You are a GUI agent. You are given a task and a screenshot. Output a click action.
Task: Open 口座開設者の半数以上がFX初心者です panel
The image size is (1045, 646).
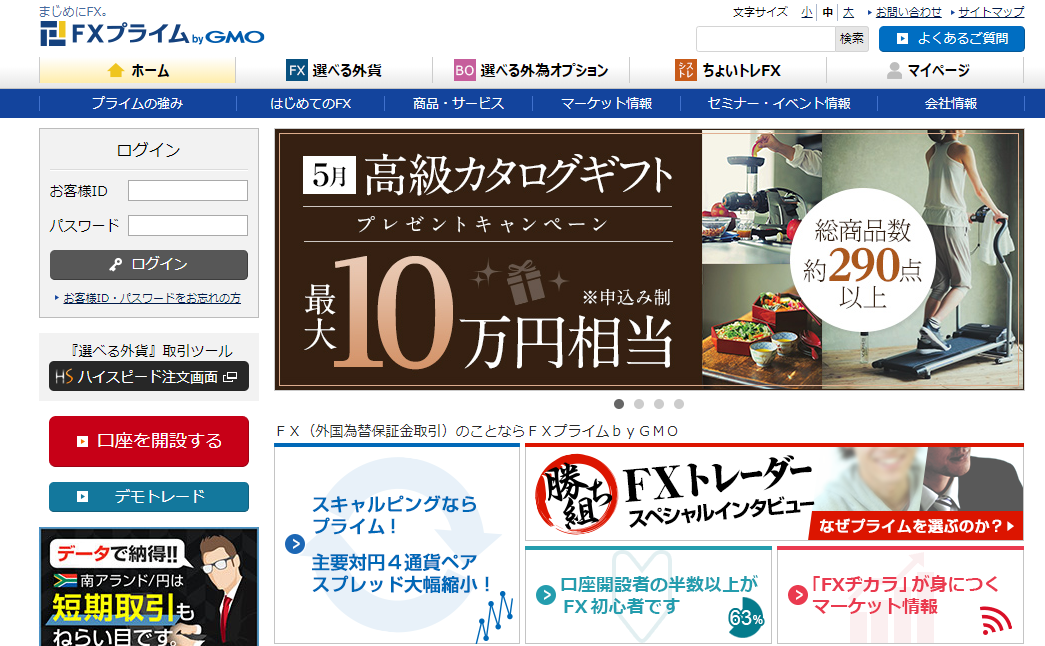[x=648, y=595]
